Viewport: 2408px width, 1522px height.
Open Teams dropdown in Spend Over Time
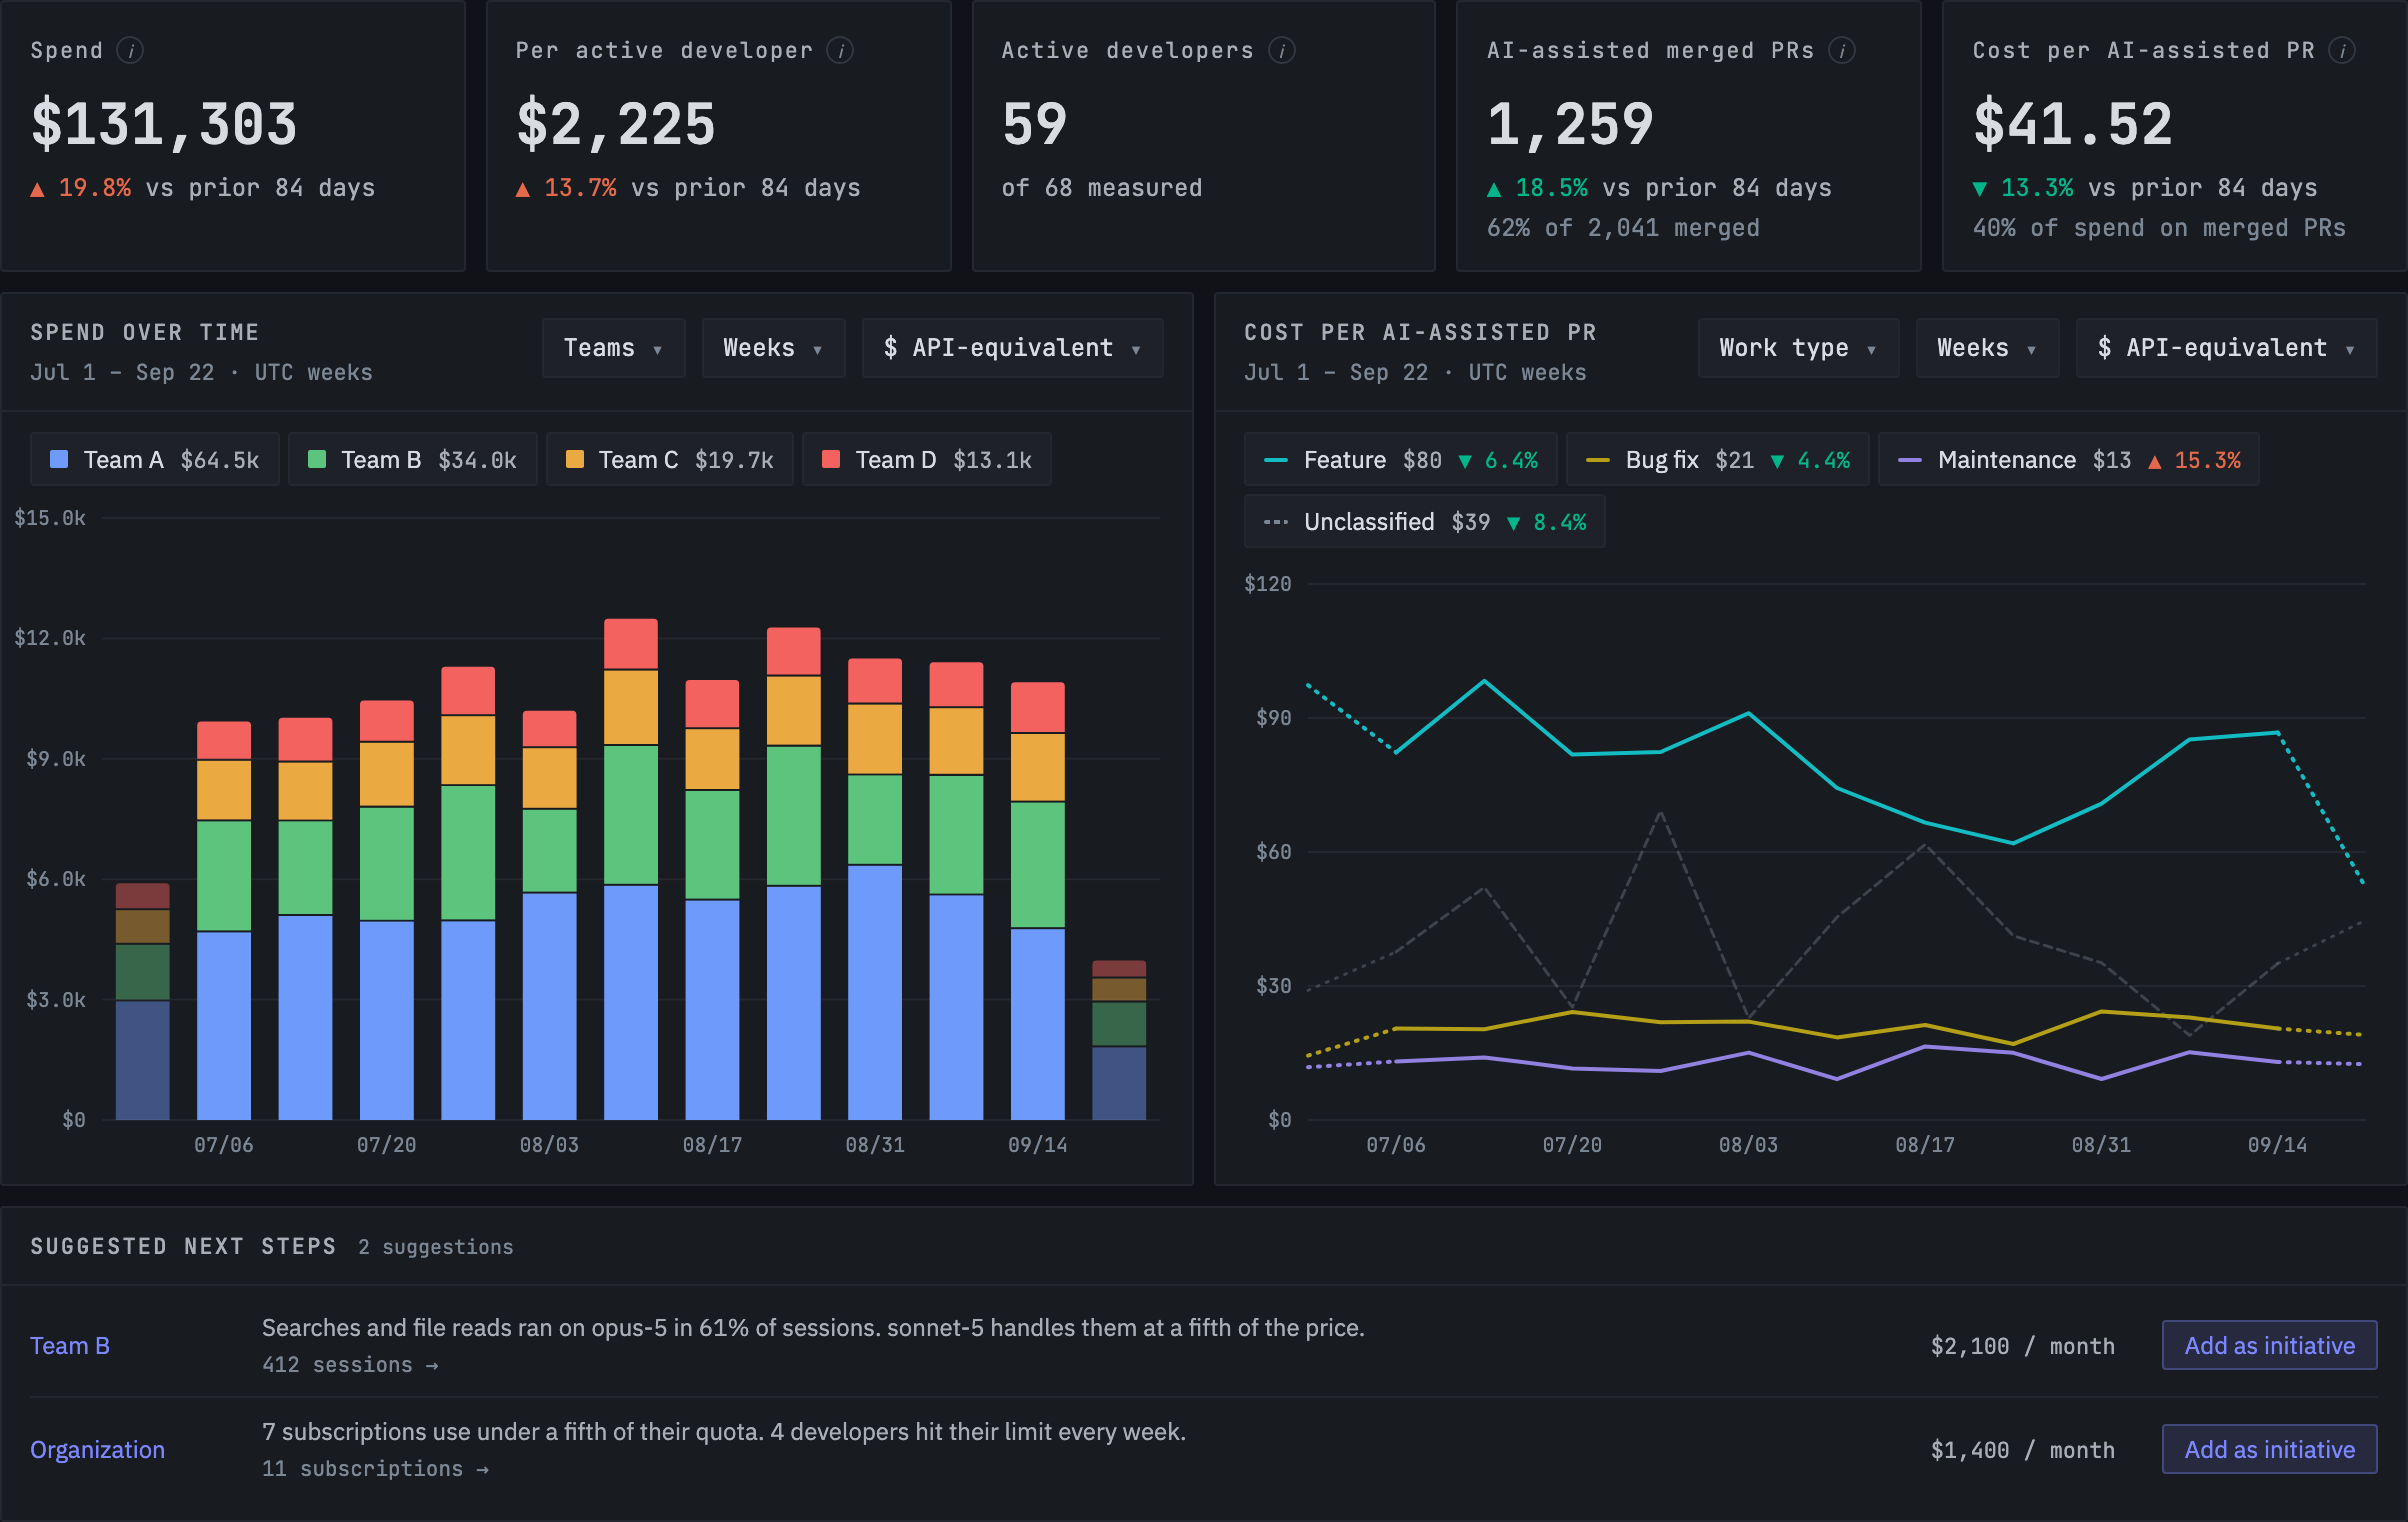click(x=613, y=348)
